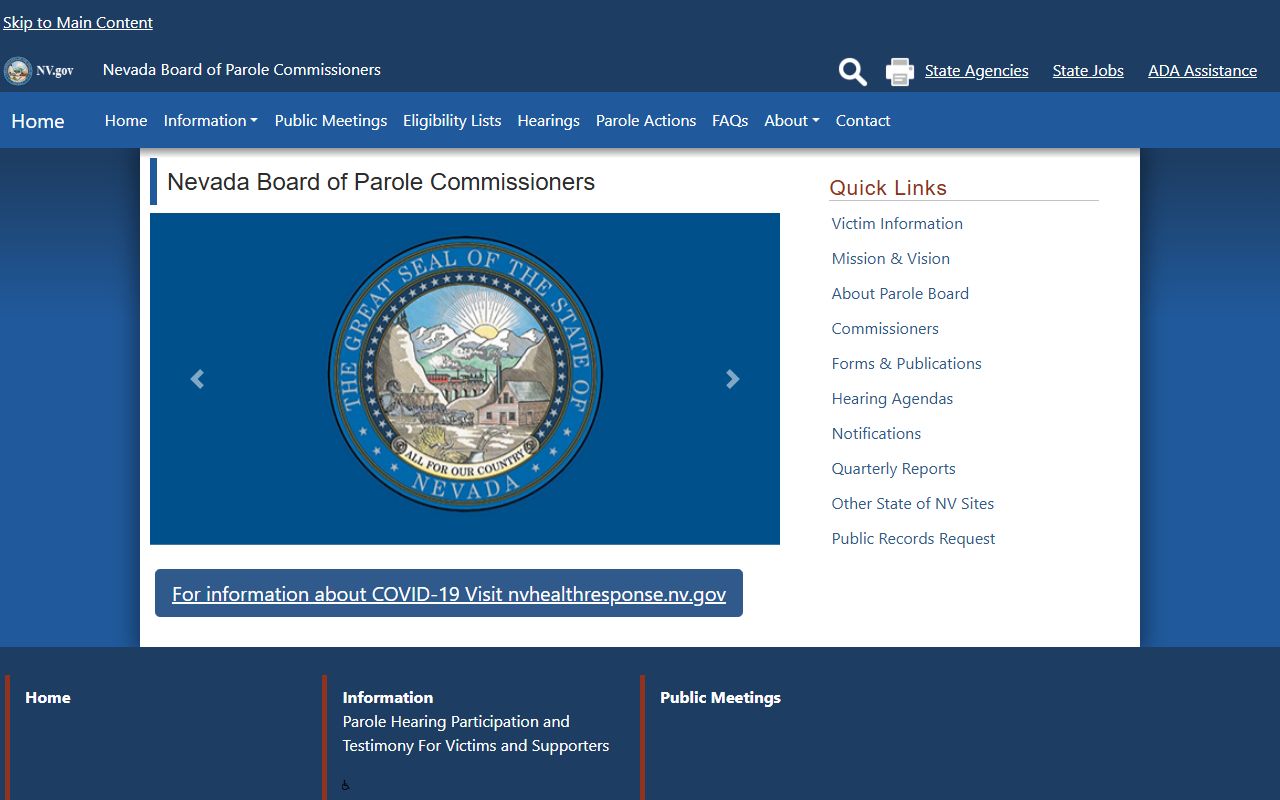The width and height of the screenshot is (1280, 800).
Task: Open Notifications quick link
Action: pyautogui.click(x=876, y=434)
